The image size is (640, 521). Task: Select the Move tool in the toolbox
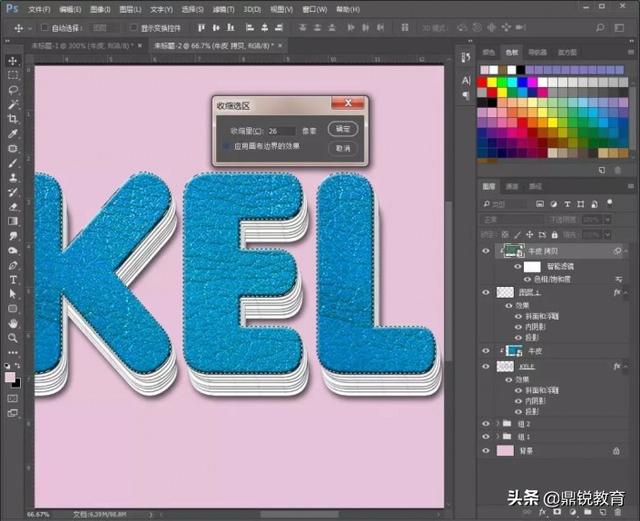13,61
